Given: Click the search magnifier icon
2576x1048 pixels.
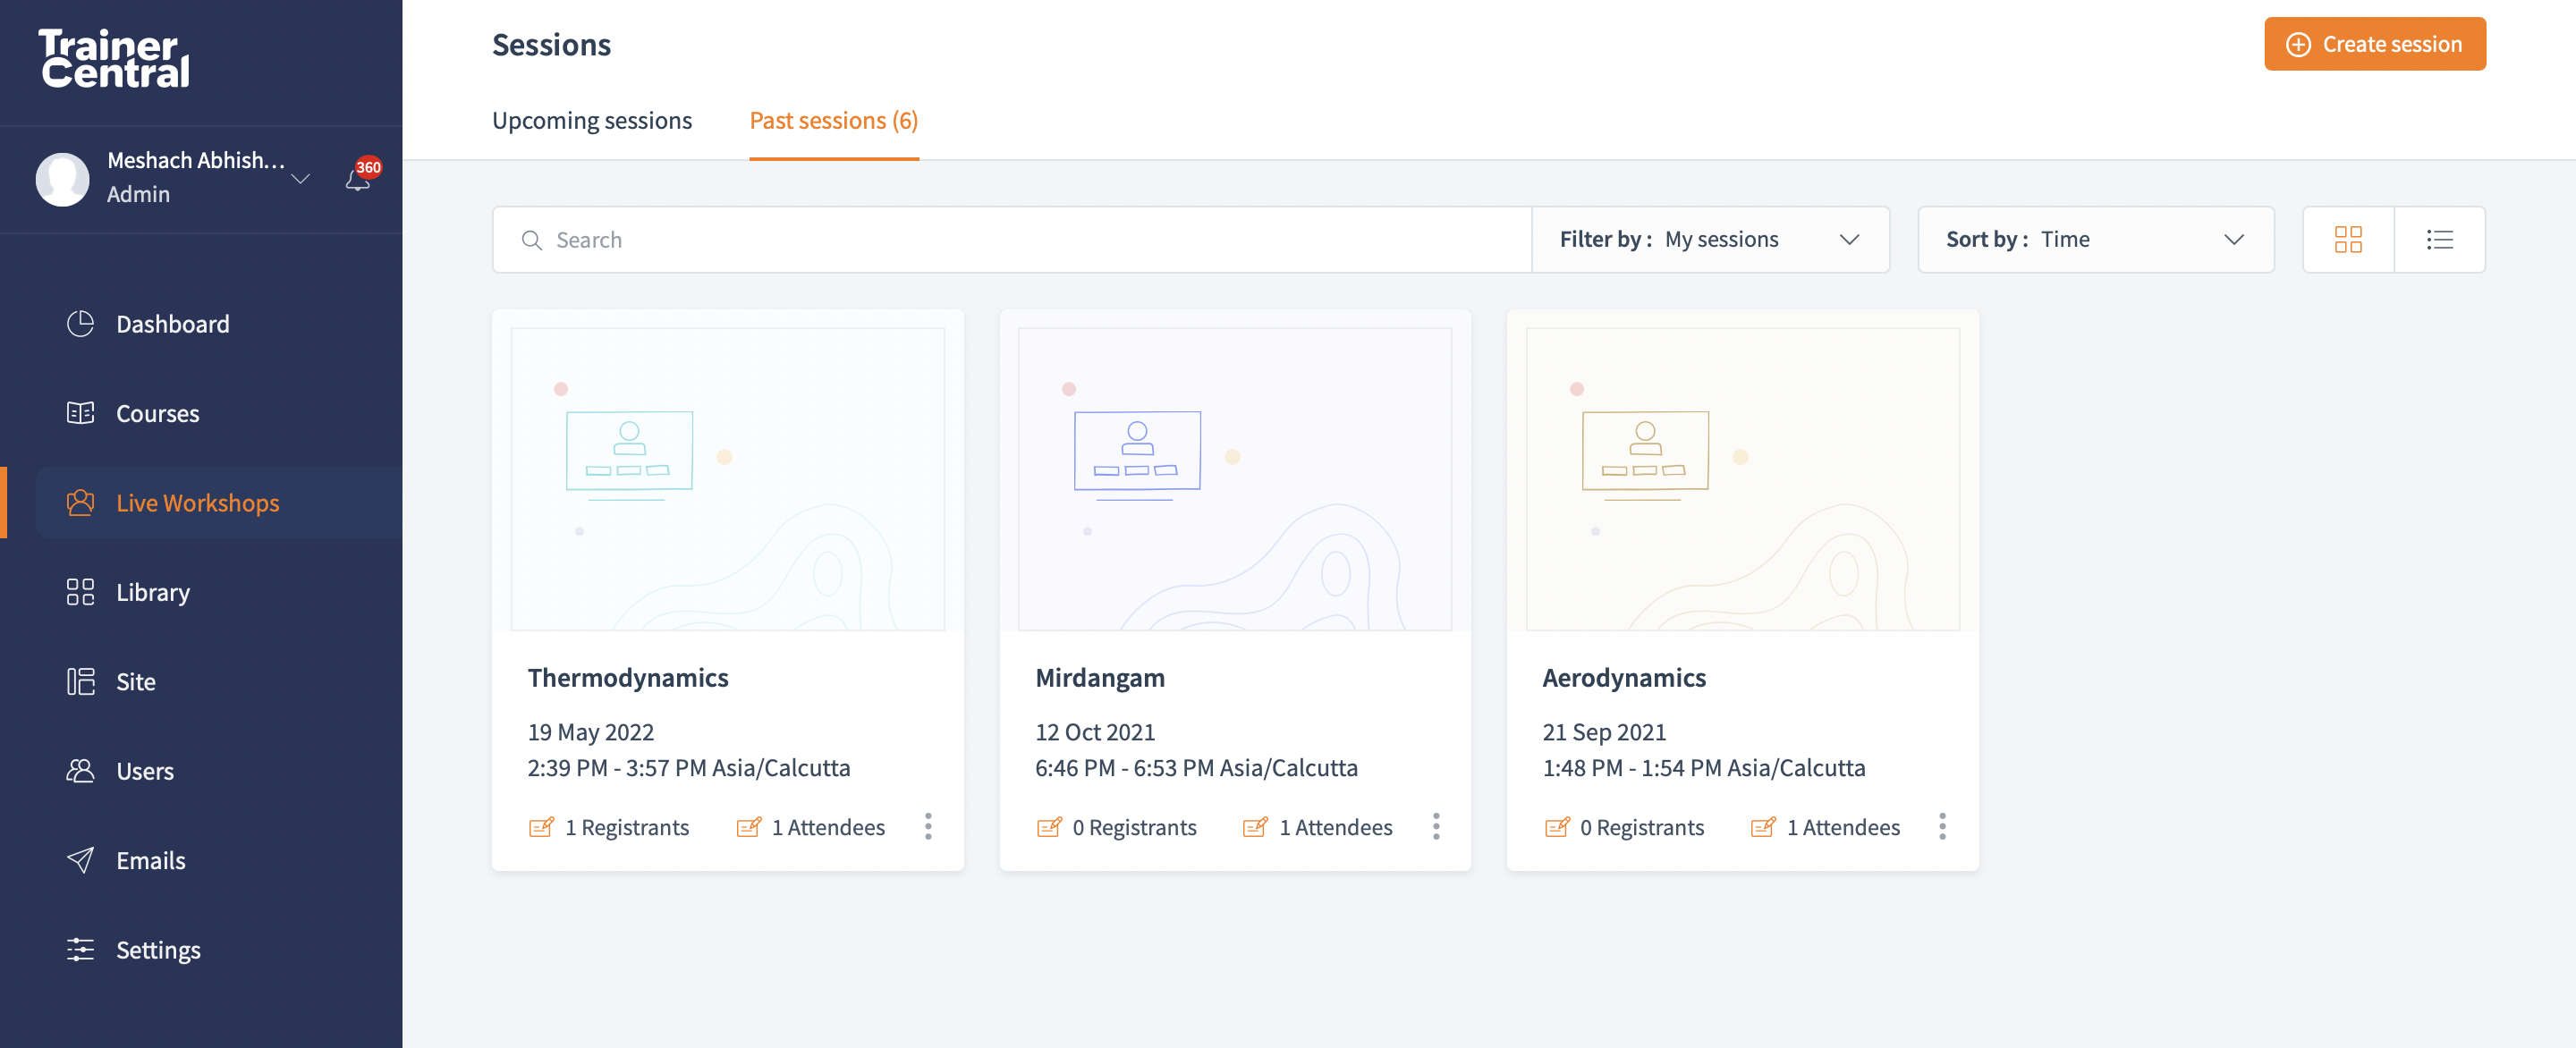Looking at the screenshot, I should [532, 240].
